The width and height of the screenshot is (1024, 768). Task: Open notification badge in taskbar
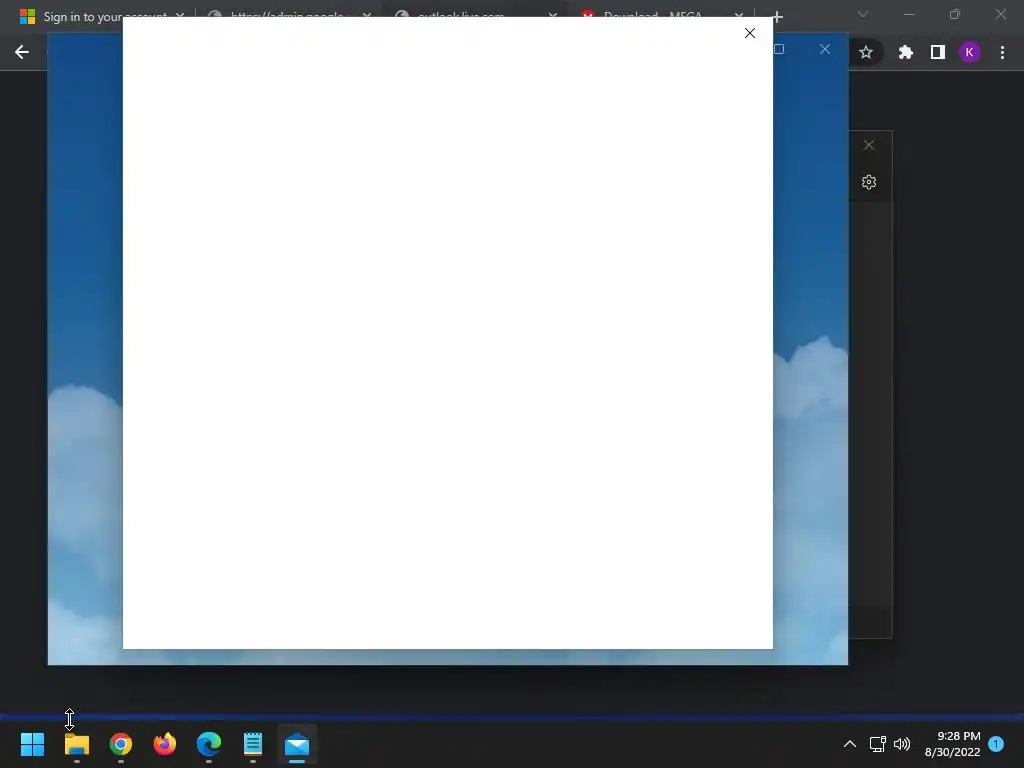point(996,744)
